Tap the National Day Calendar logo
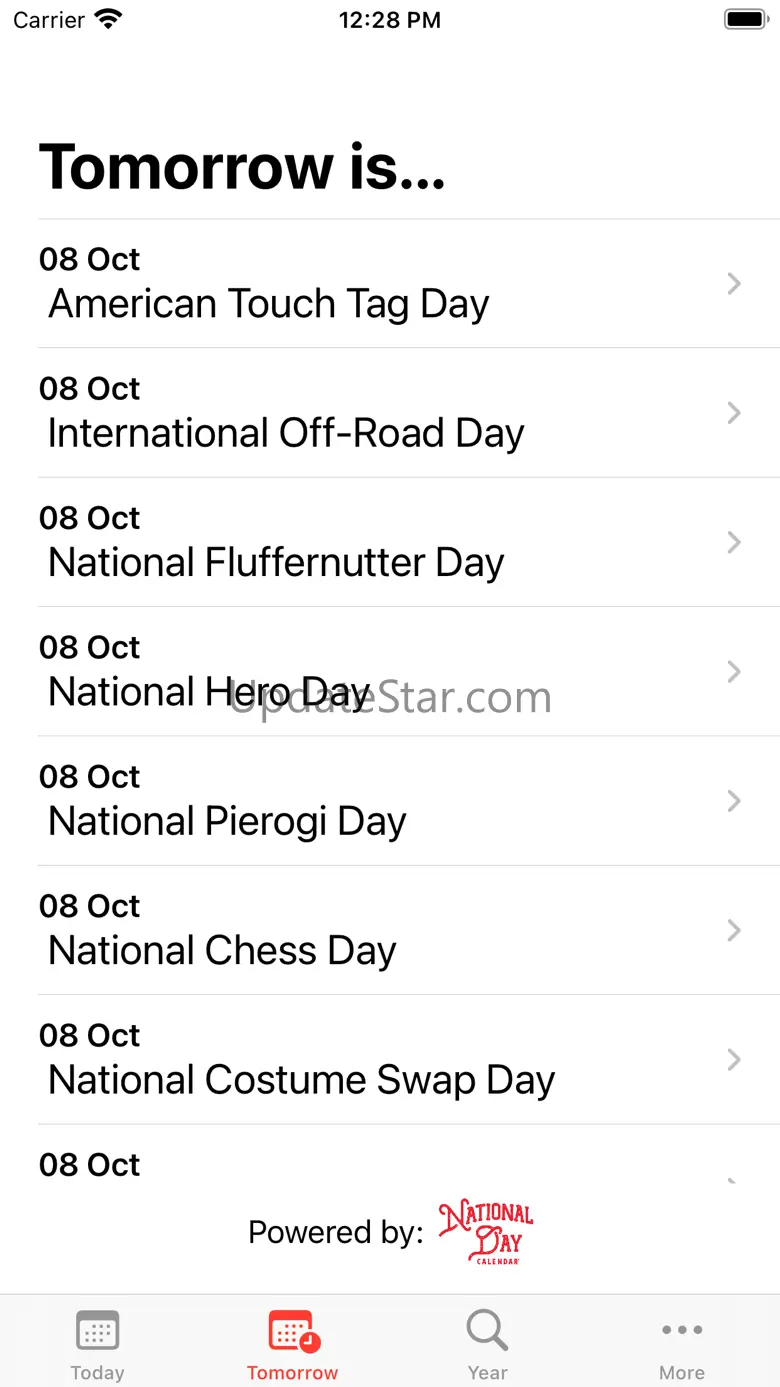 point(486,1233)
